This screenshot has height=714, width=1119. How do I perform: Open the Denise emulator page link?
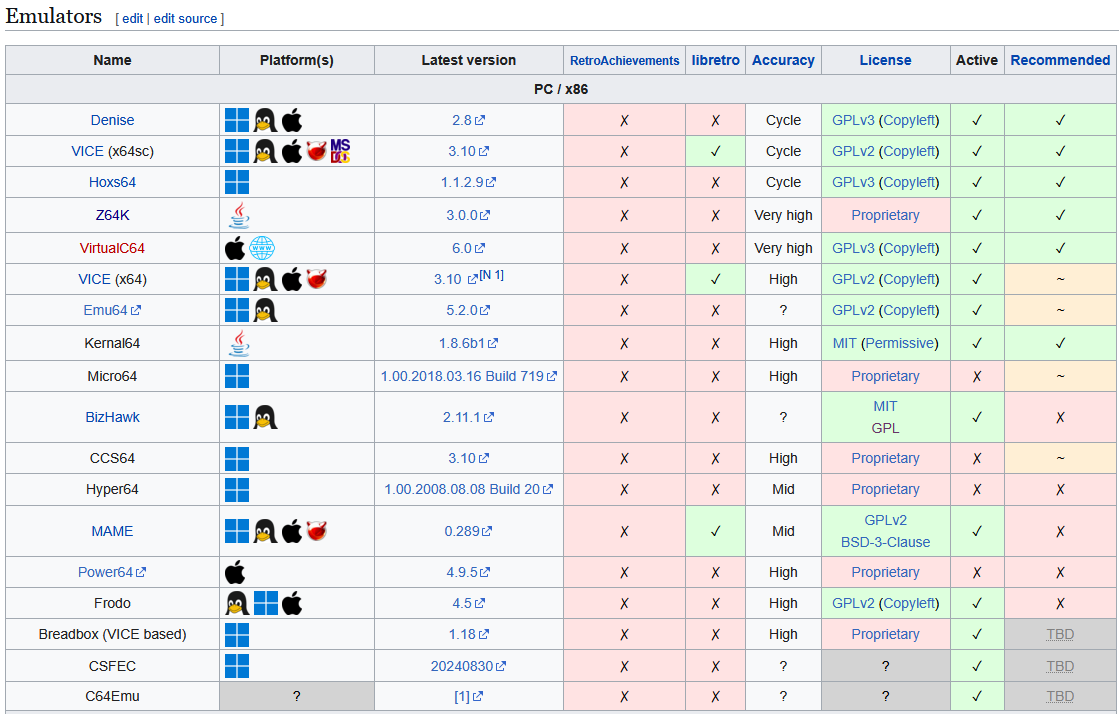coord(112,120)
